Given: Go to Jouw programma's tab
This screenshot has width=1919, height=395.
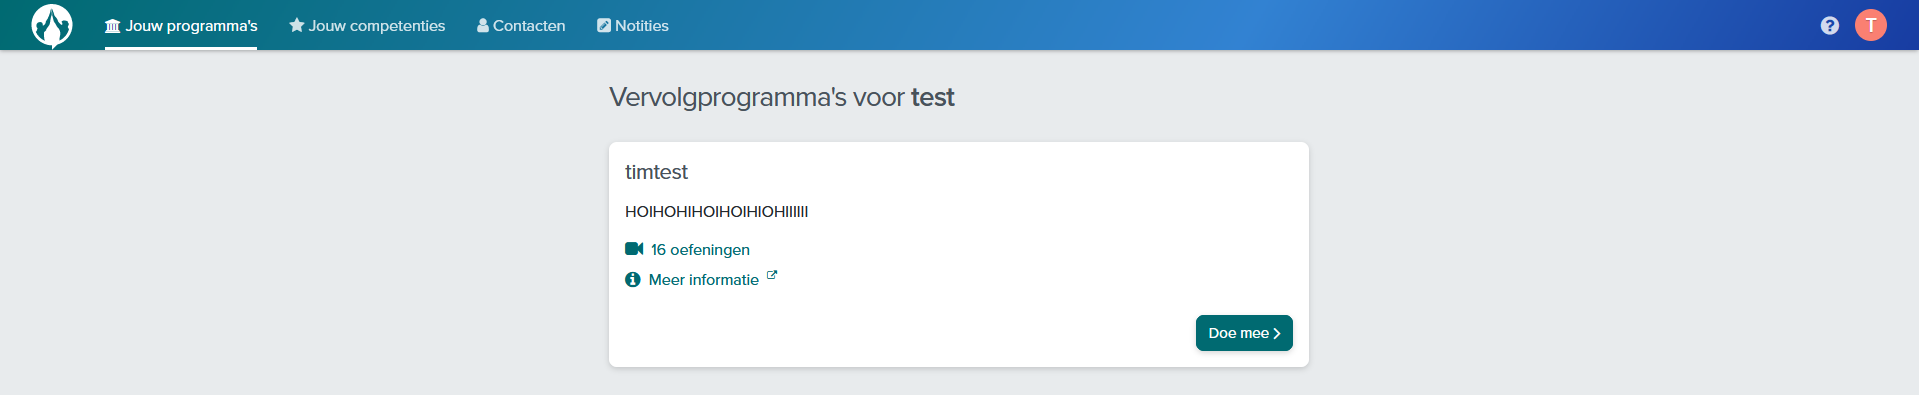Looking at the screenshot, I should (x=181, y=26).
